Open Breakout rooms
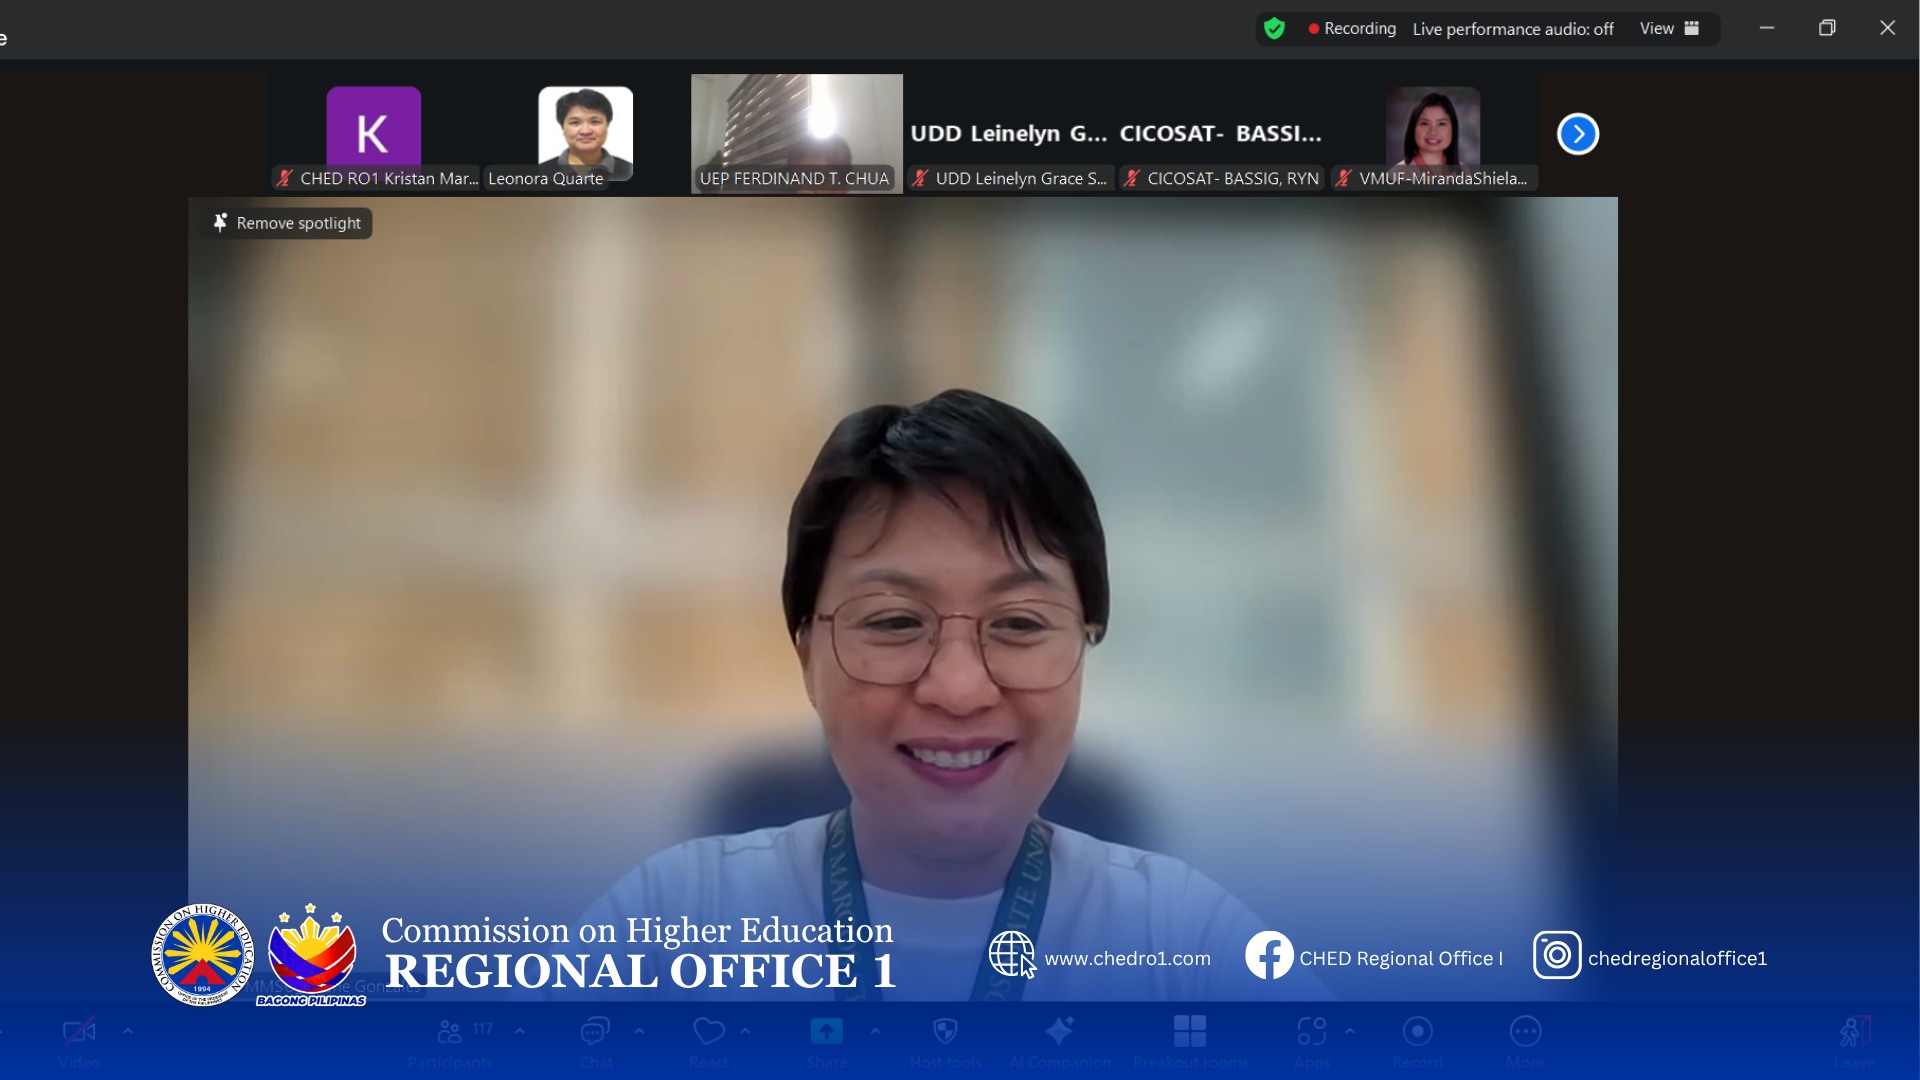1920x1080 pixels. [x=1190, y=1032]
